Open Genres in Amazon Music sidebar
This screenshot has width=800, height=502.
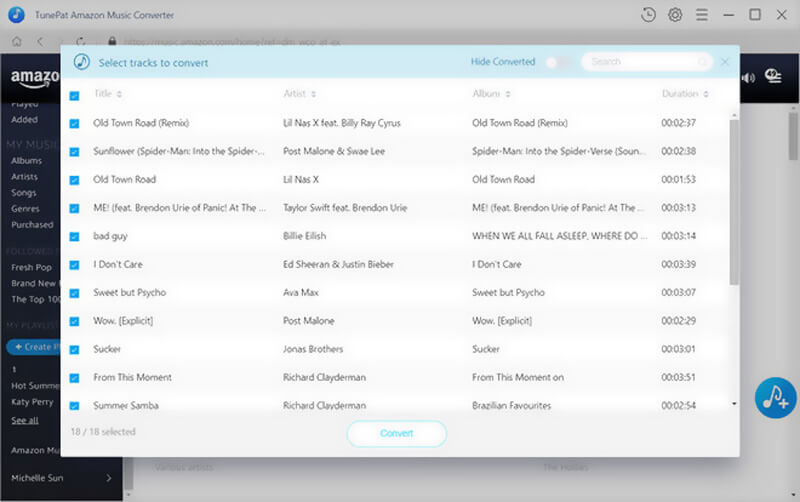click(25, 209)
